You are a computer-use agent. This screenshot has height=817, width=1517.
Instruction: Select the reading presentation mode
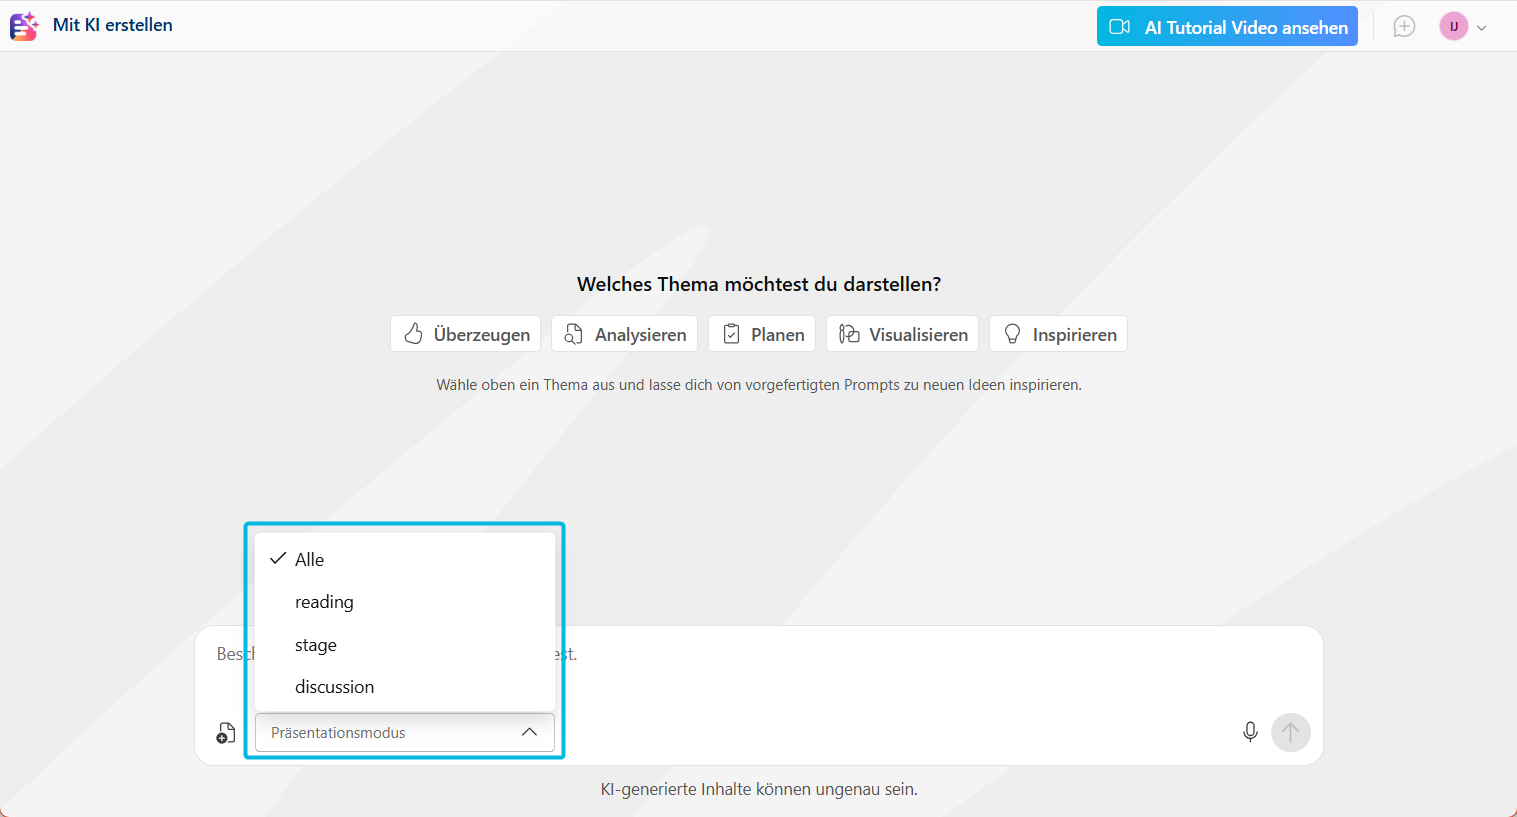[x=405, y=602]
